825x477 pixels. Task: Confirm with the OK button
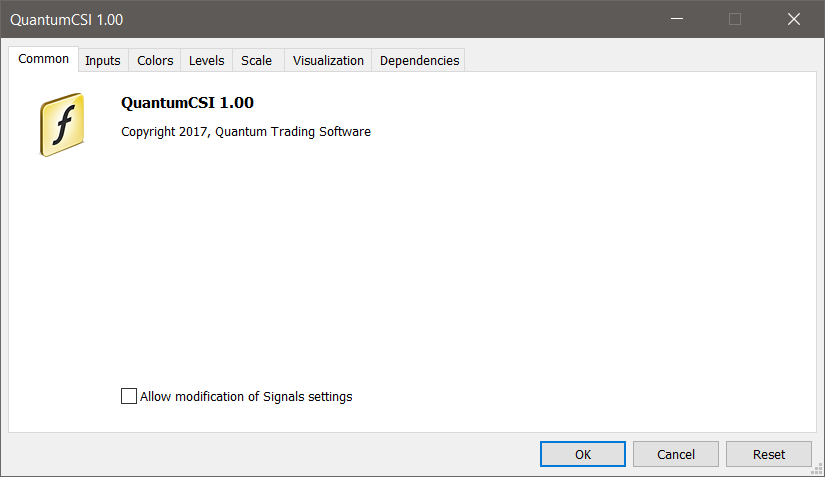pyautogui.click(x=583, y=454)
